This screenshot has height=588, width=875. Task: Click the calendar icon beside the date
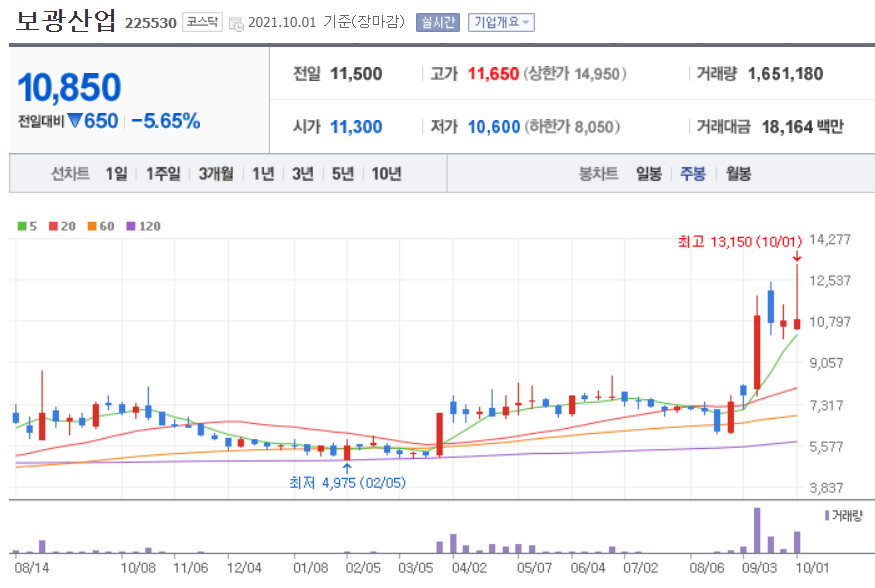[237, 23]
